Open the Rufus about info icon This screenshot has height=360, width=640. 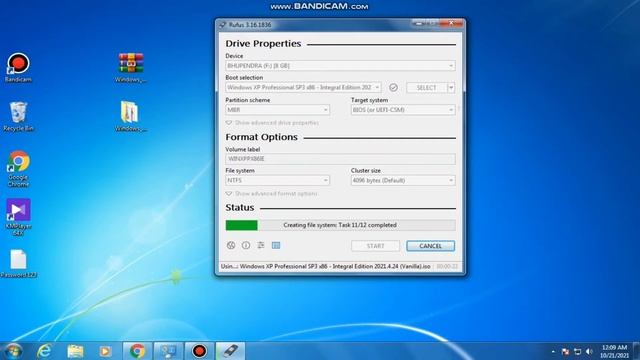(246, 245)
